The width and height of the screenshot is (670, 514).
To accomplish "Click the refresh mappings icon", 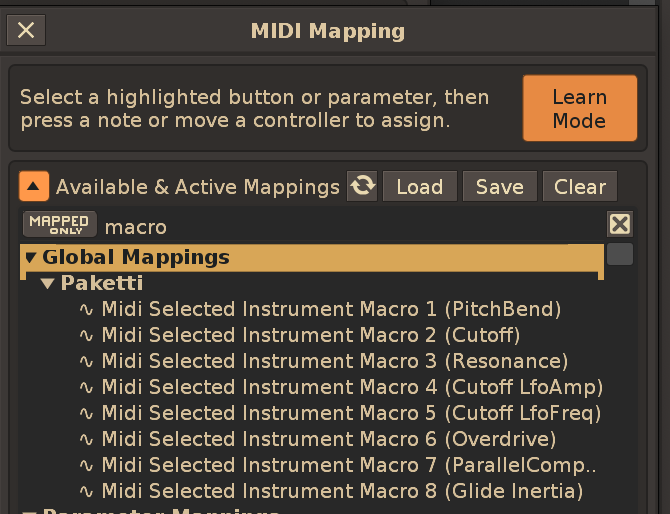I will click(x=362, y=186).
